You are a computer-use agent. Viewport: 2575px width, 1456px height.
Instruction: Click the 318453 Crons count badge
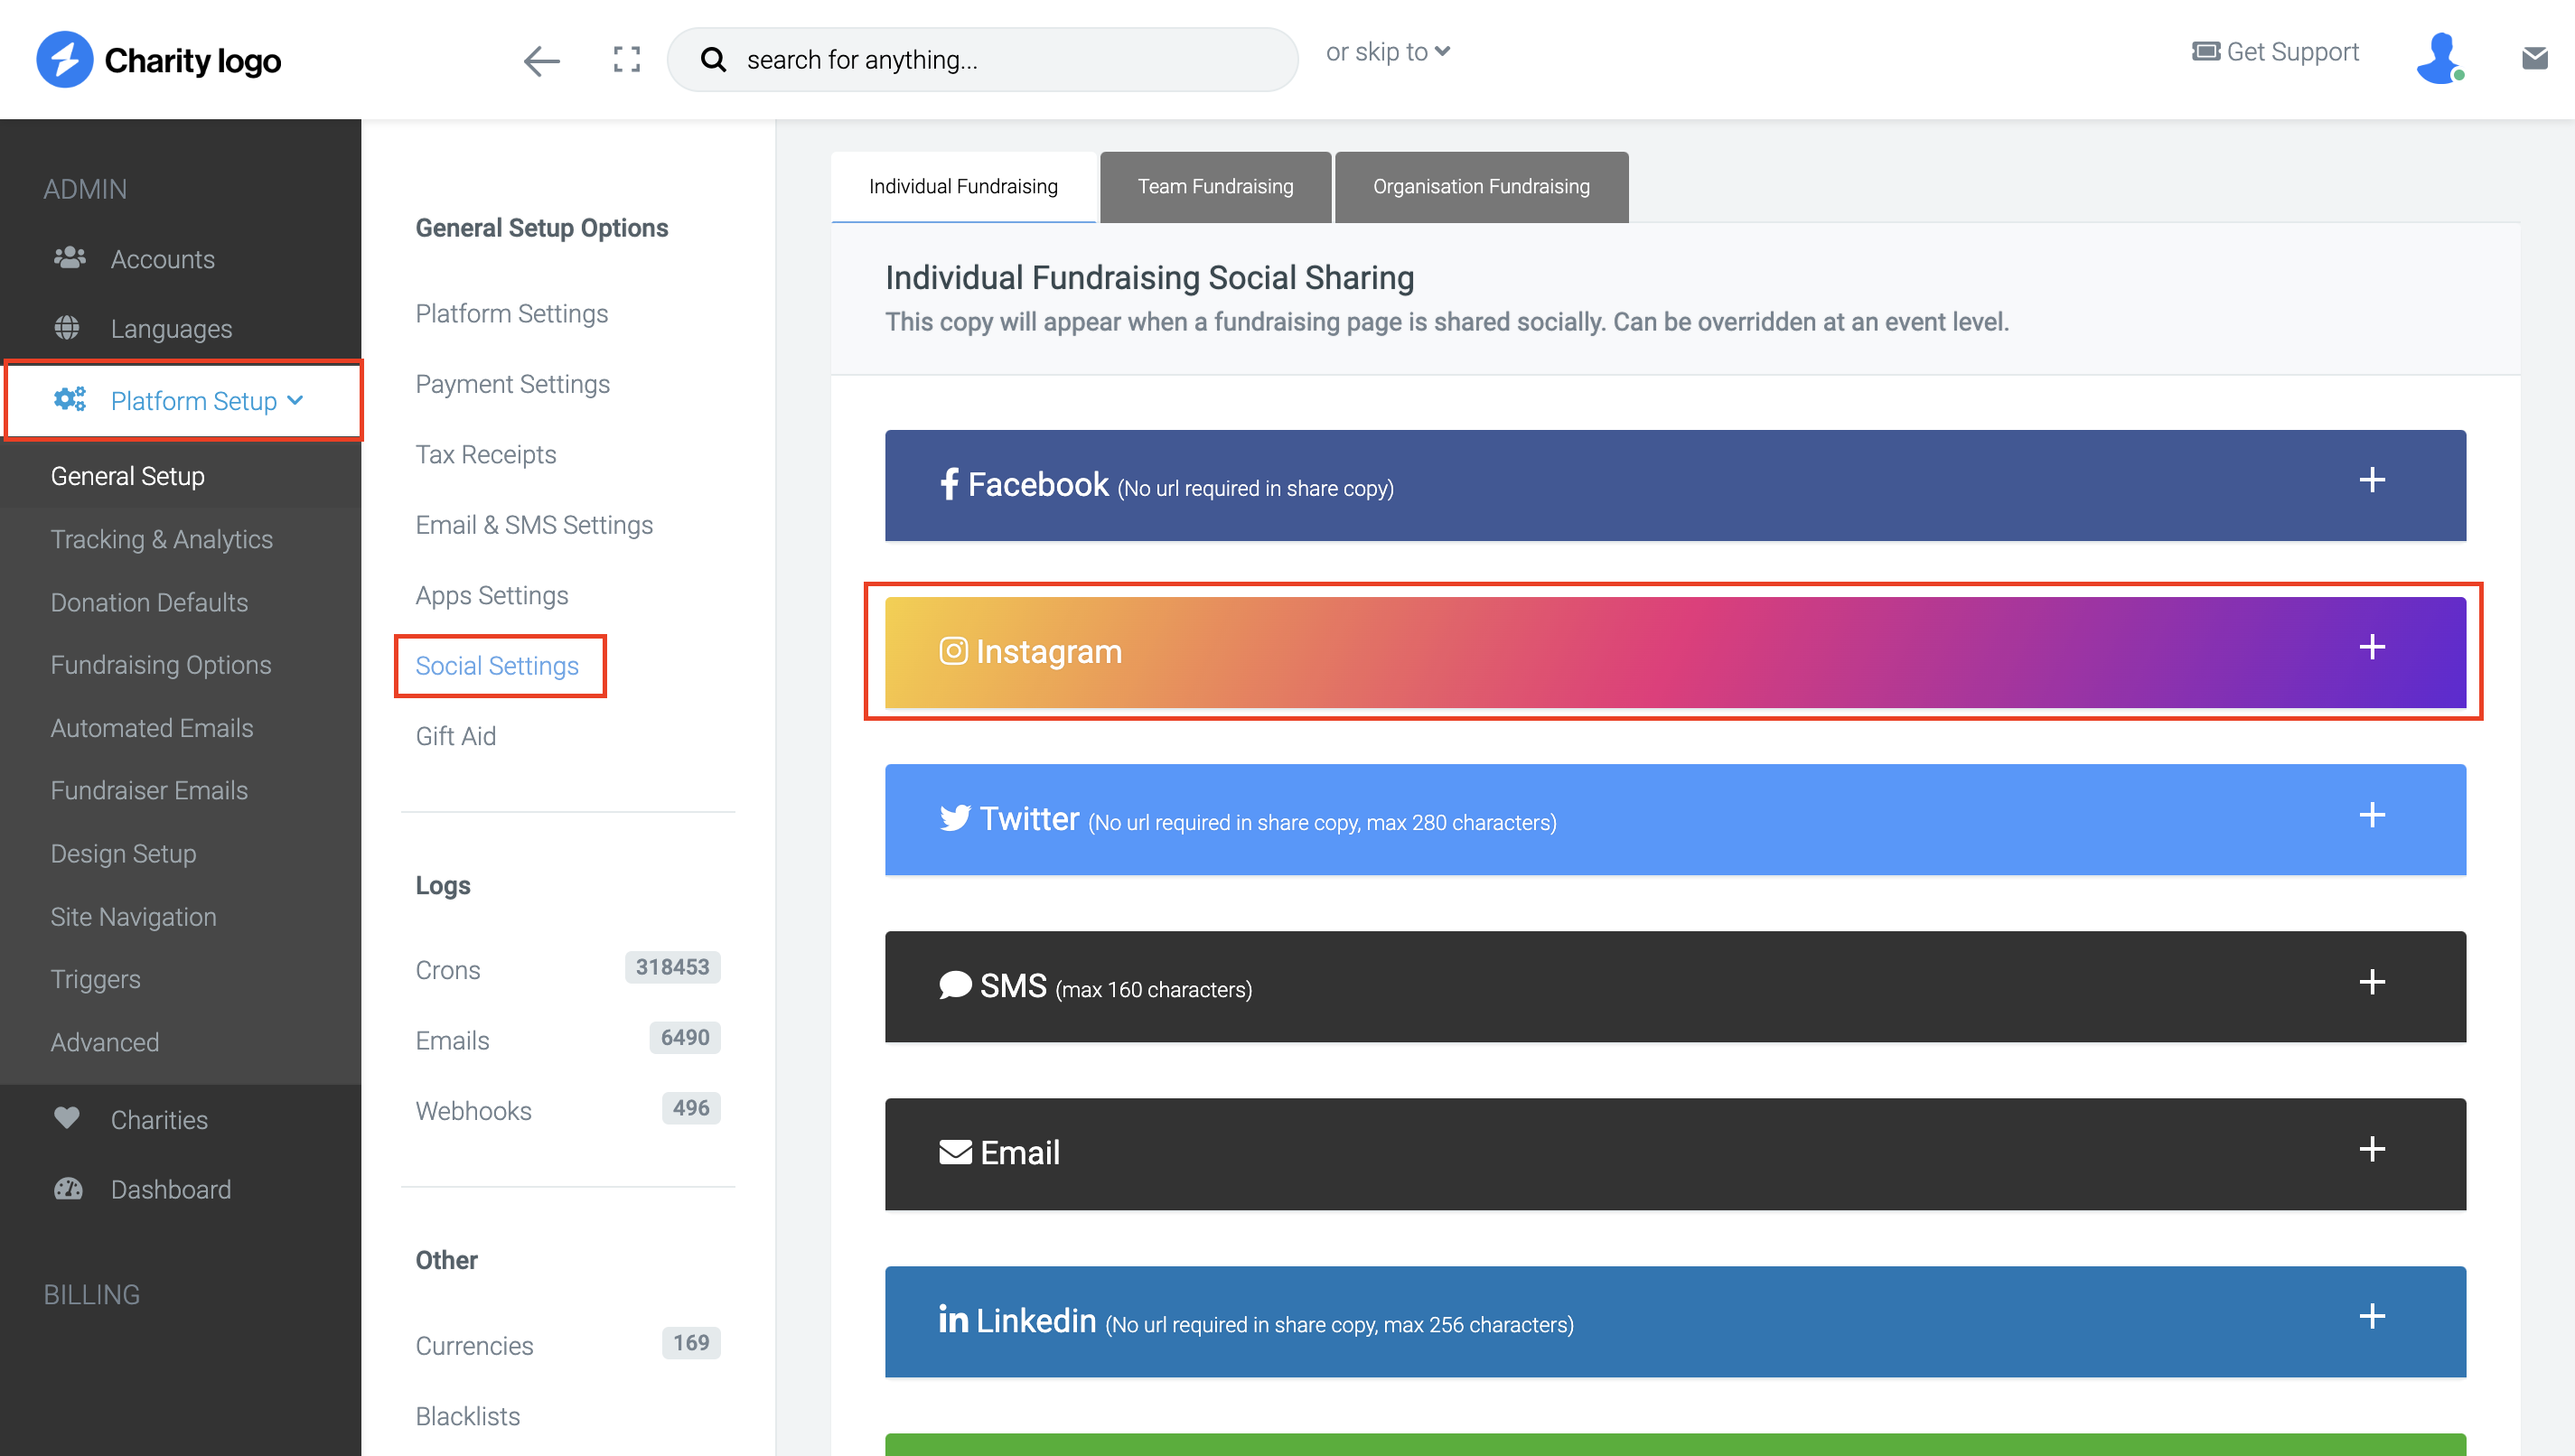[x=672, y=967]
